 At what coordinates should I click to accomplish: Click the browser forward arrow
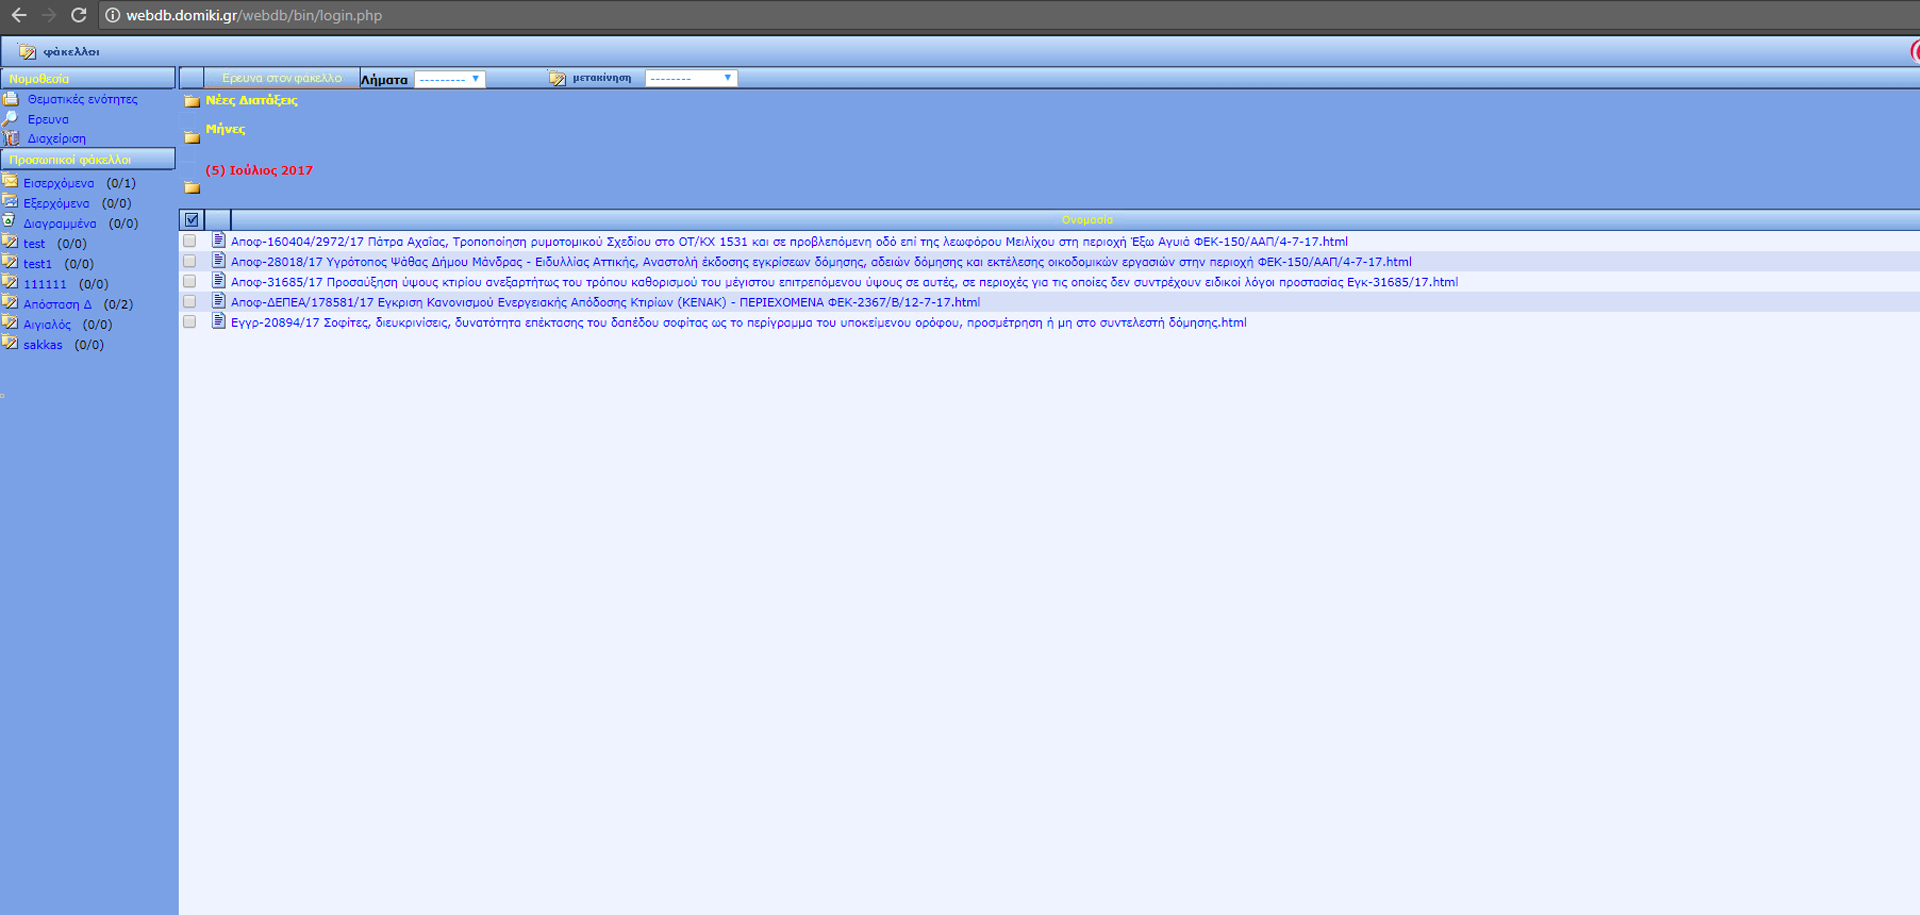click(49, 15)
